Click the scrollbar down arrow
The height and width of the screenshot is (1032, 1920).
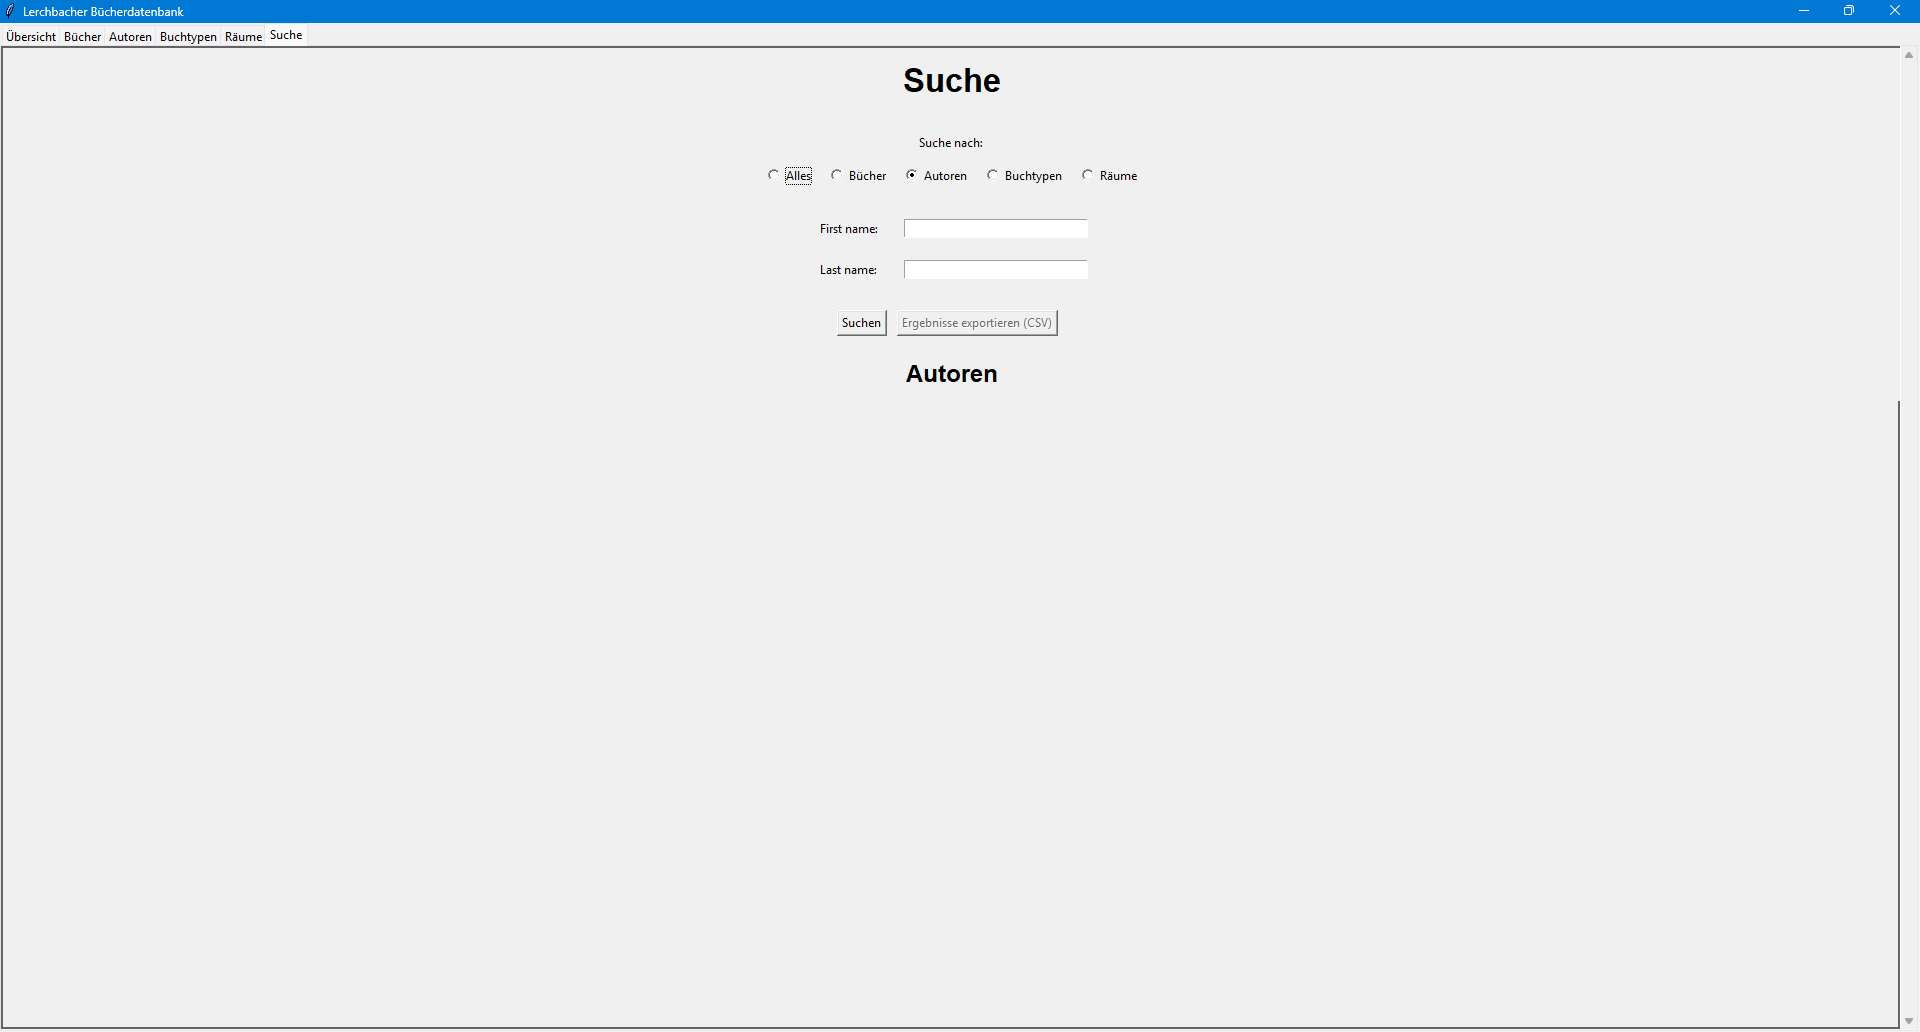pyautogui.click(x=1909, y=1021)
